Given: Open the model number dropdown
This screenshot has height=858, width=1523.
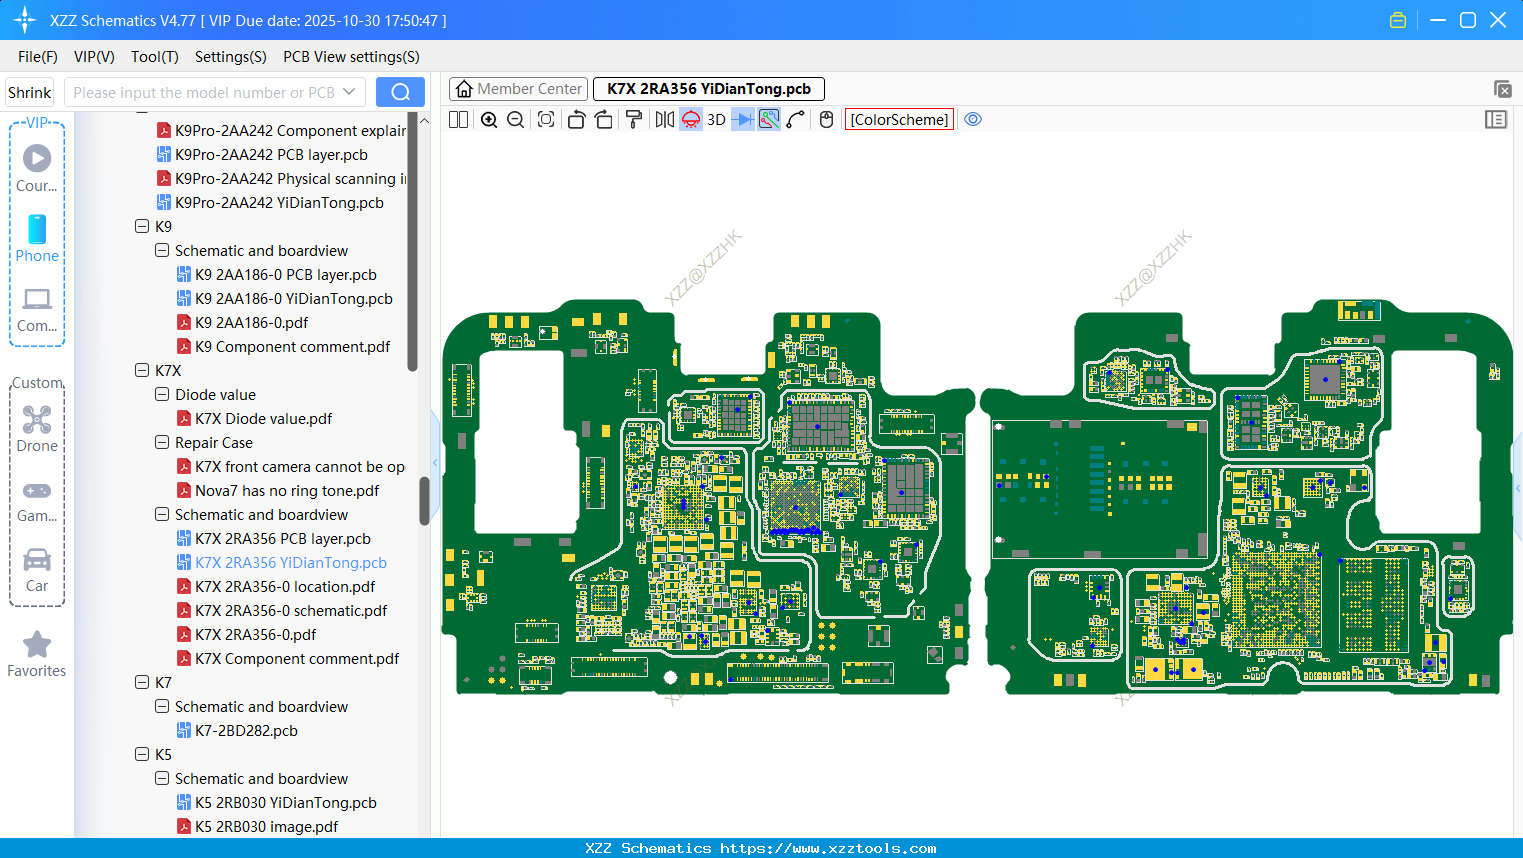Looking at the screenshot, I should point(350,91).
